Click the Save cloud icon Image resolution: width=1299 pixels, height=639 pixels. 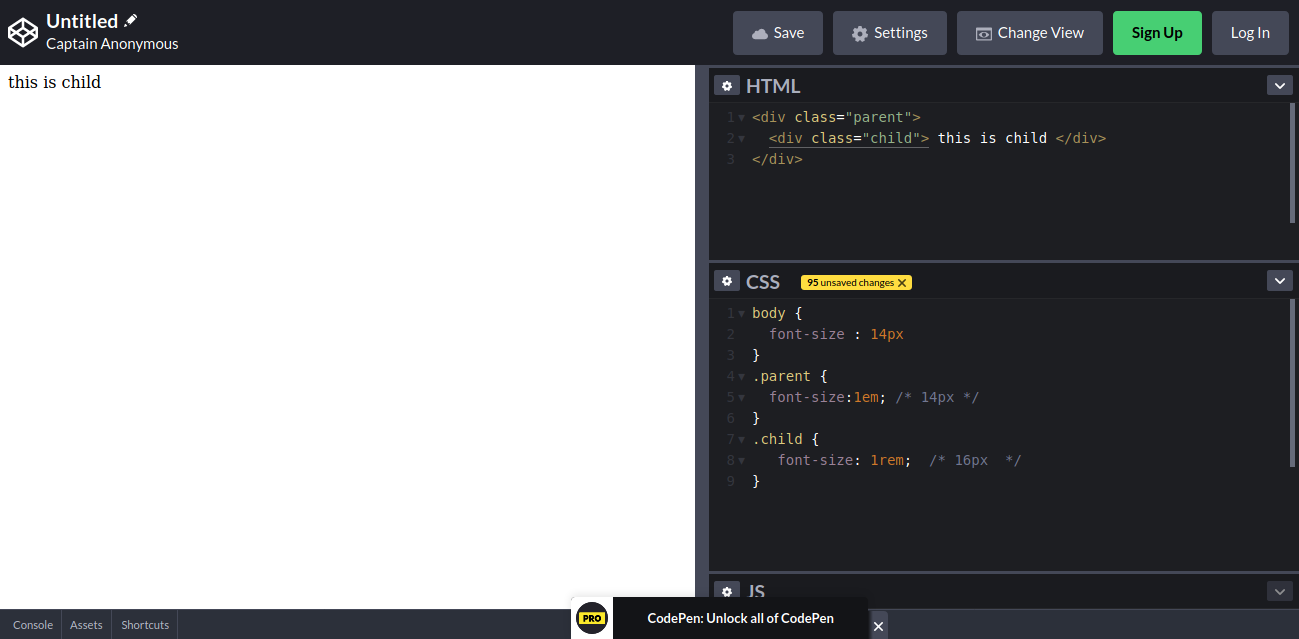tap(761, 32)
